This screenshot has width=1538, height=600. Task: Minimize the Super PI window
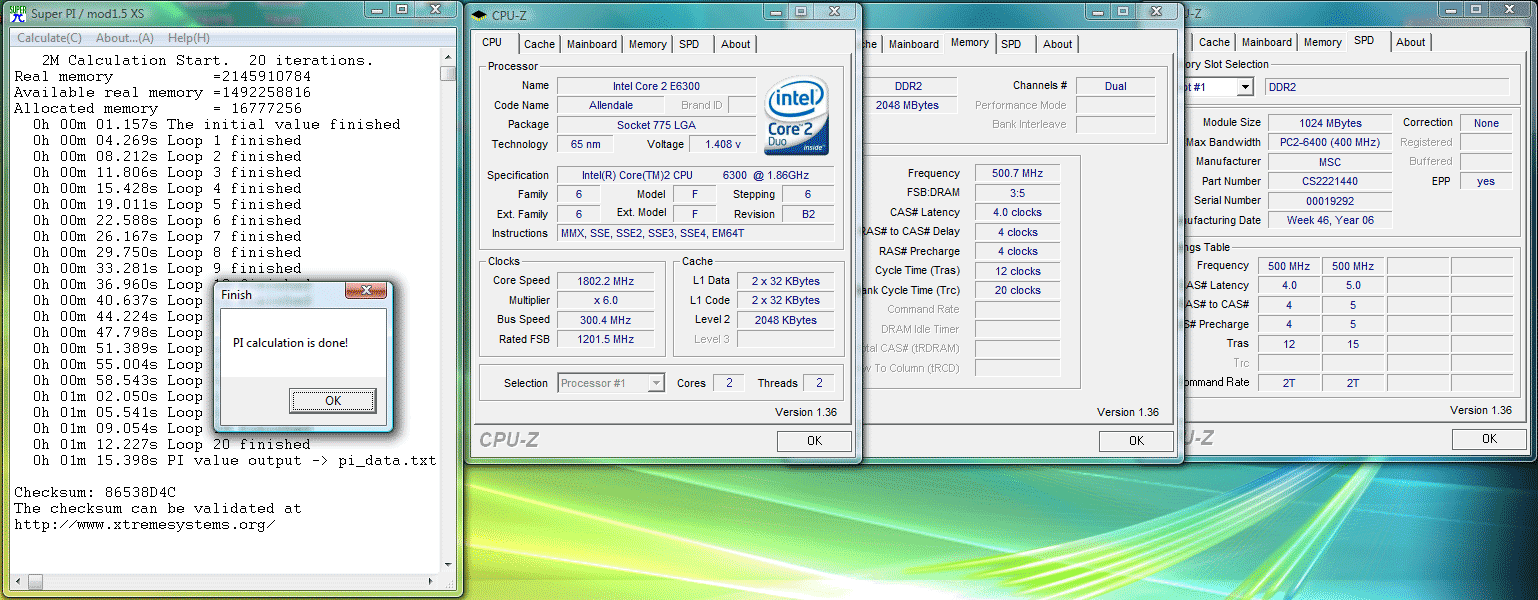375,9
